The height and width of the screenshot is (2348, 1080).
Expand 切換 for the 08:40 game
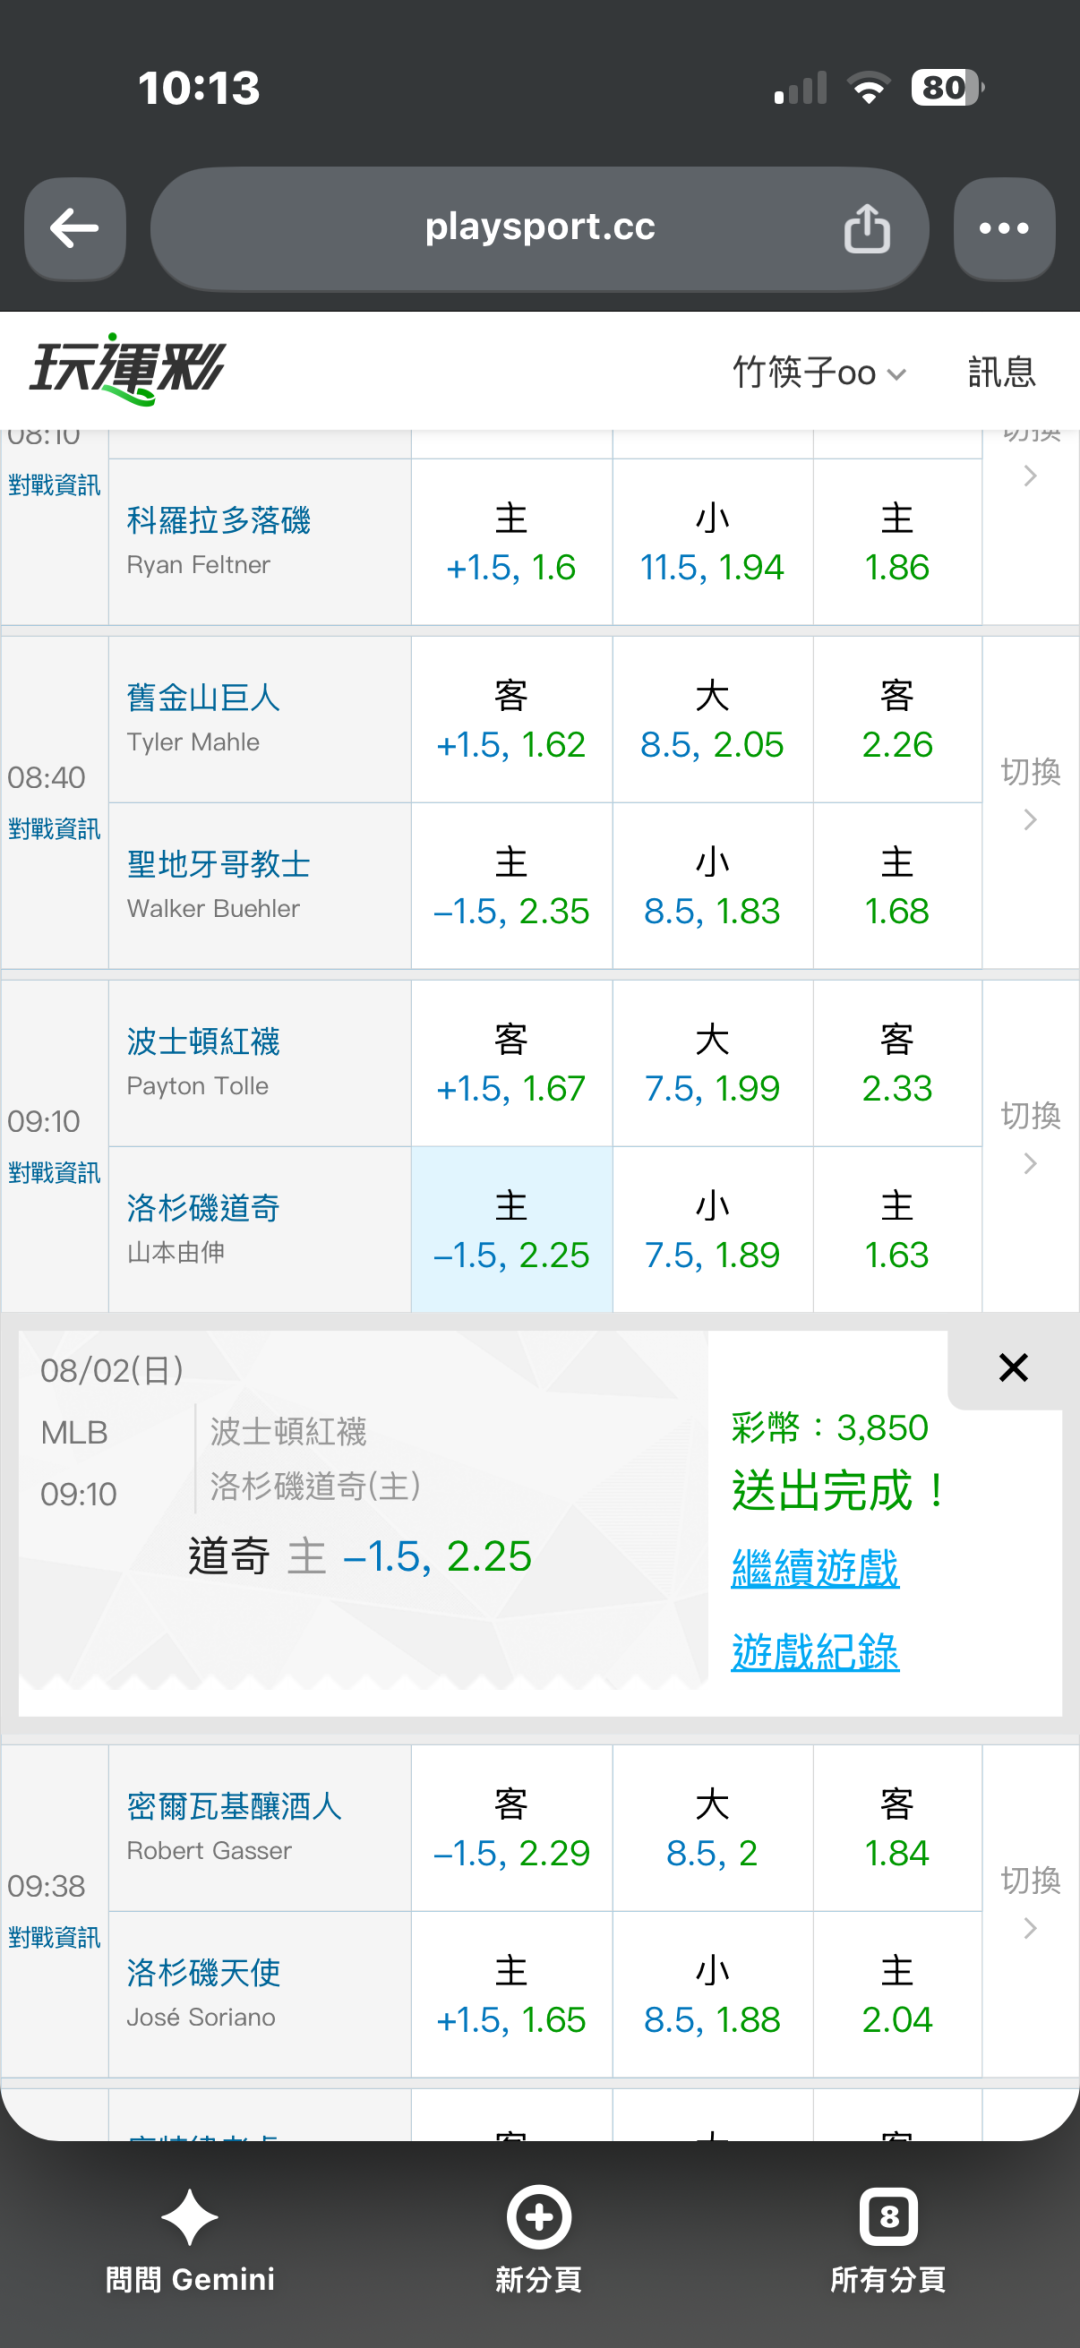pos(1031,793)
